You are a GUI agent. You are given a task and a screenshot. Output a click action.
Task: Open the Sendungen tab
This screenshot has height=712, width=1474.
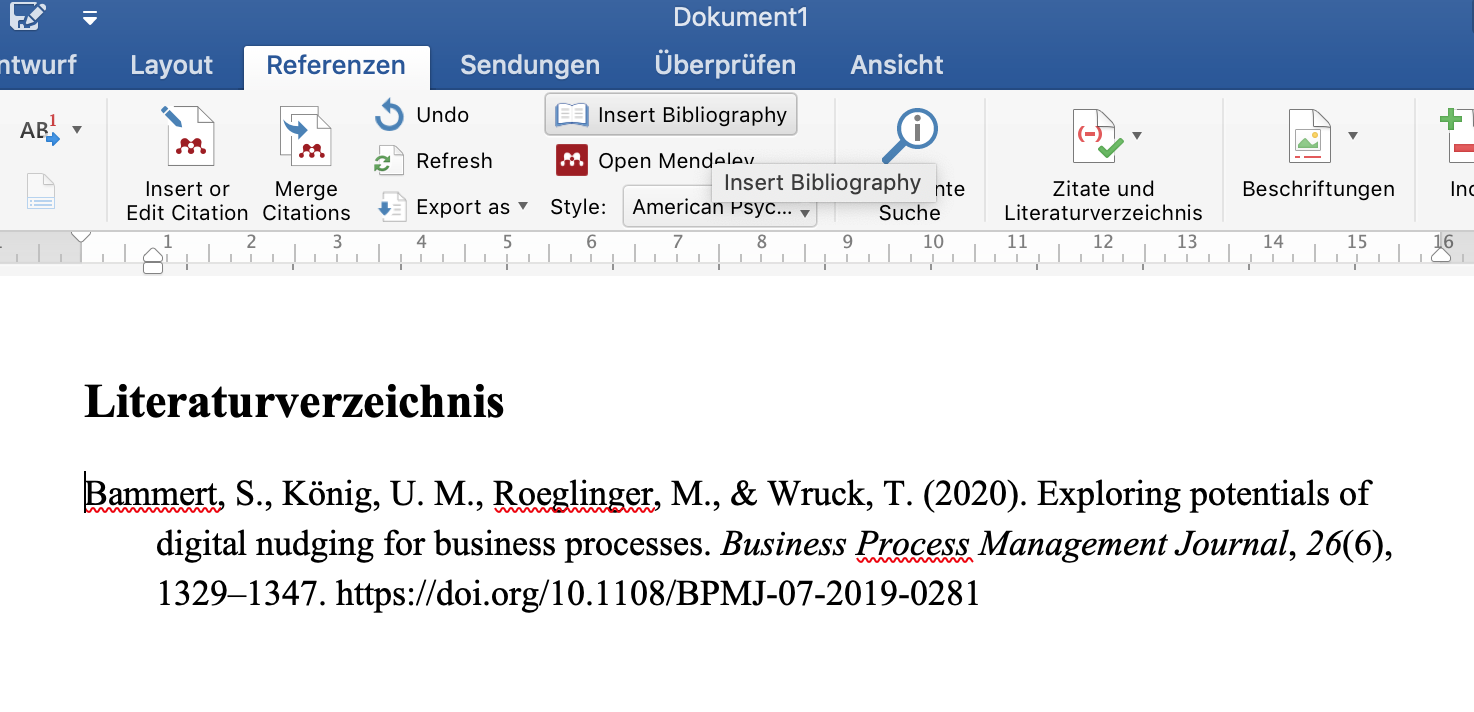529,66
